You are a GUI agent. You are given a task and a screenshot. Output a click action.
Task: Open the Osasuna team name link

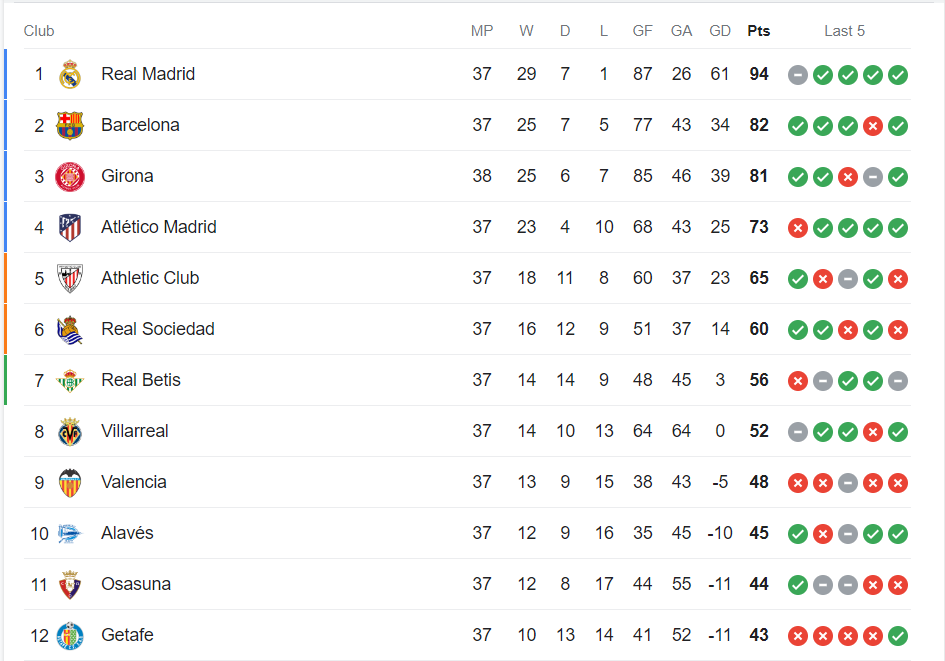[x=136, y=584]
